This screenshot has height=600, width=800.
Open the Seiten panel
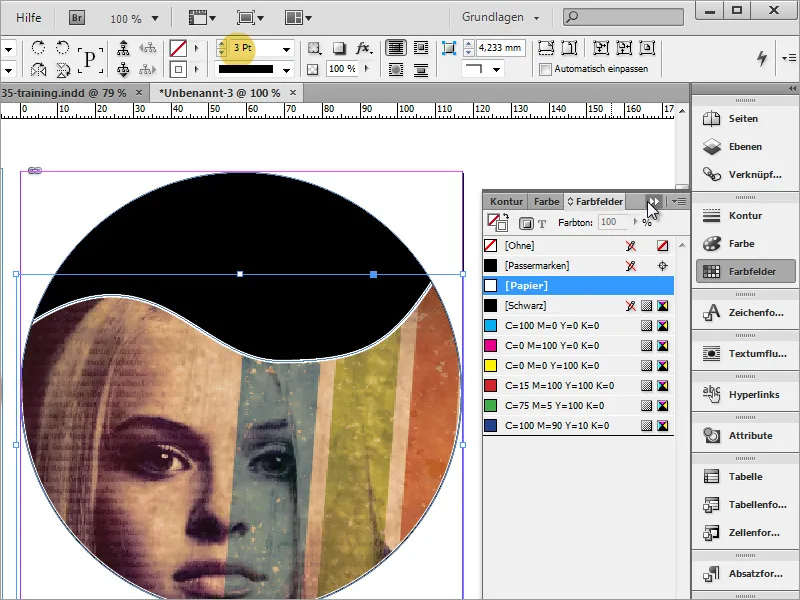point(745,118)
